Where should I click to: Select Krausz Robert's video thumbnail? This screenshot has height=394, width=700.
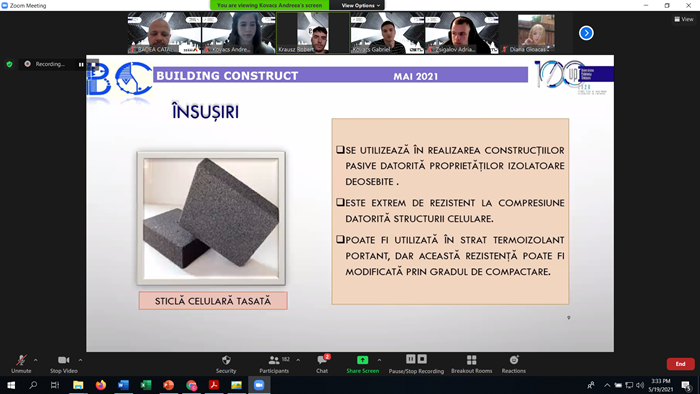pos(313,33)
